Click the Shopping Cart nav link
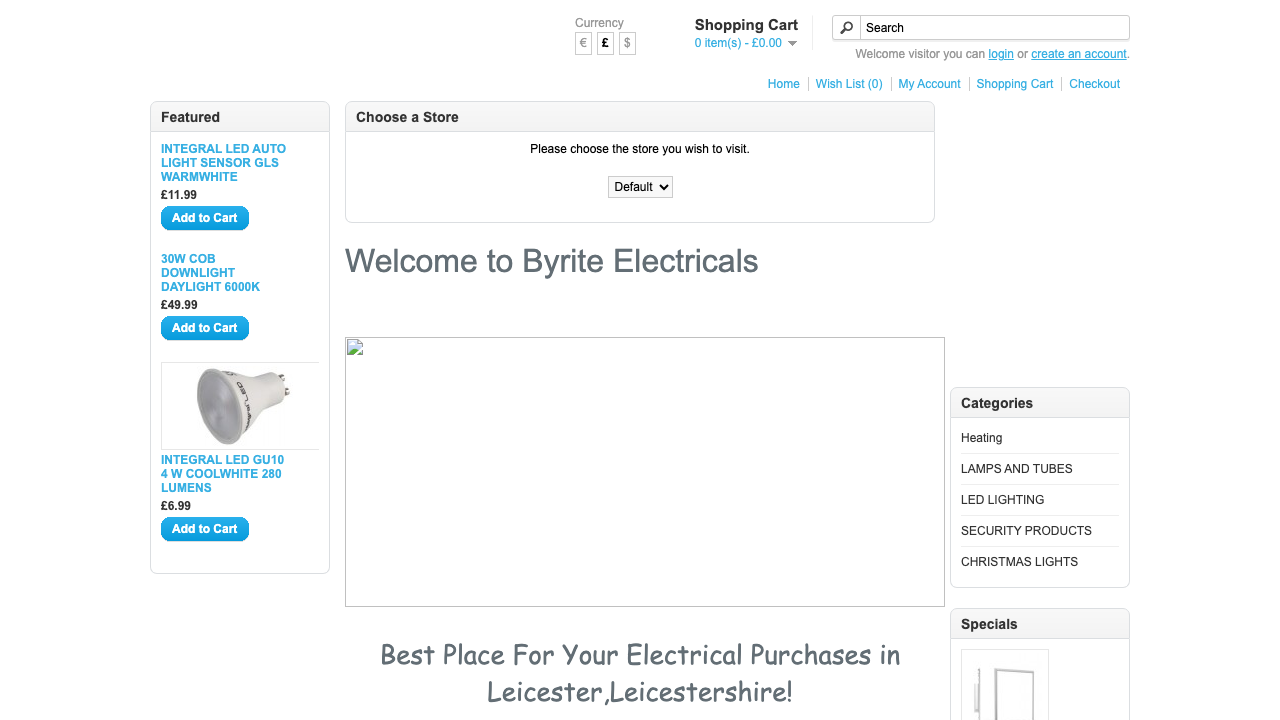 (1014, 84)
